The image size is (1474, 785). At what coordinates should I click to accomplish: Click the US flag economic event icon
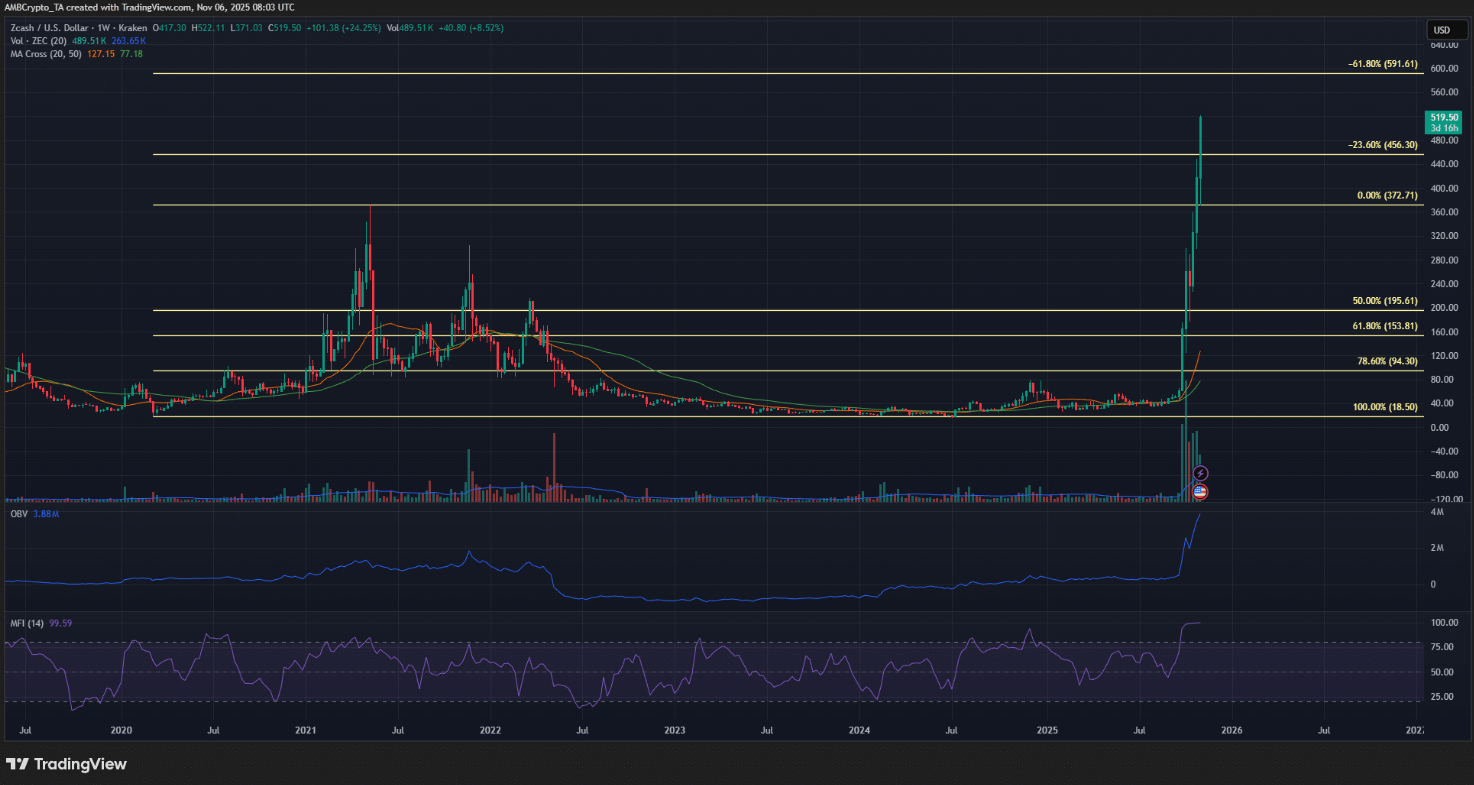(x=1201, y=492)
